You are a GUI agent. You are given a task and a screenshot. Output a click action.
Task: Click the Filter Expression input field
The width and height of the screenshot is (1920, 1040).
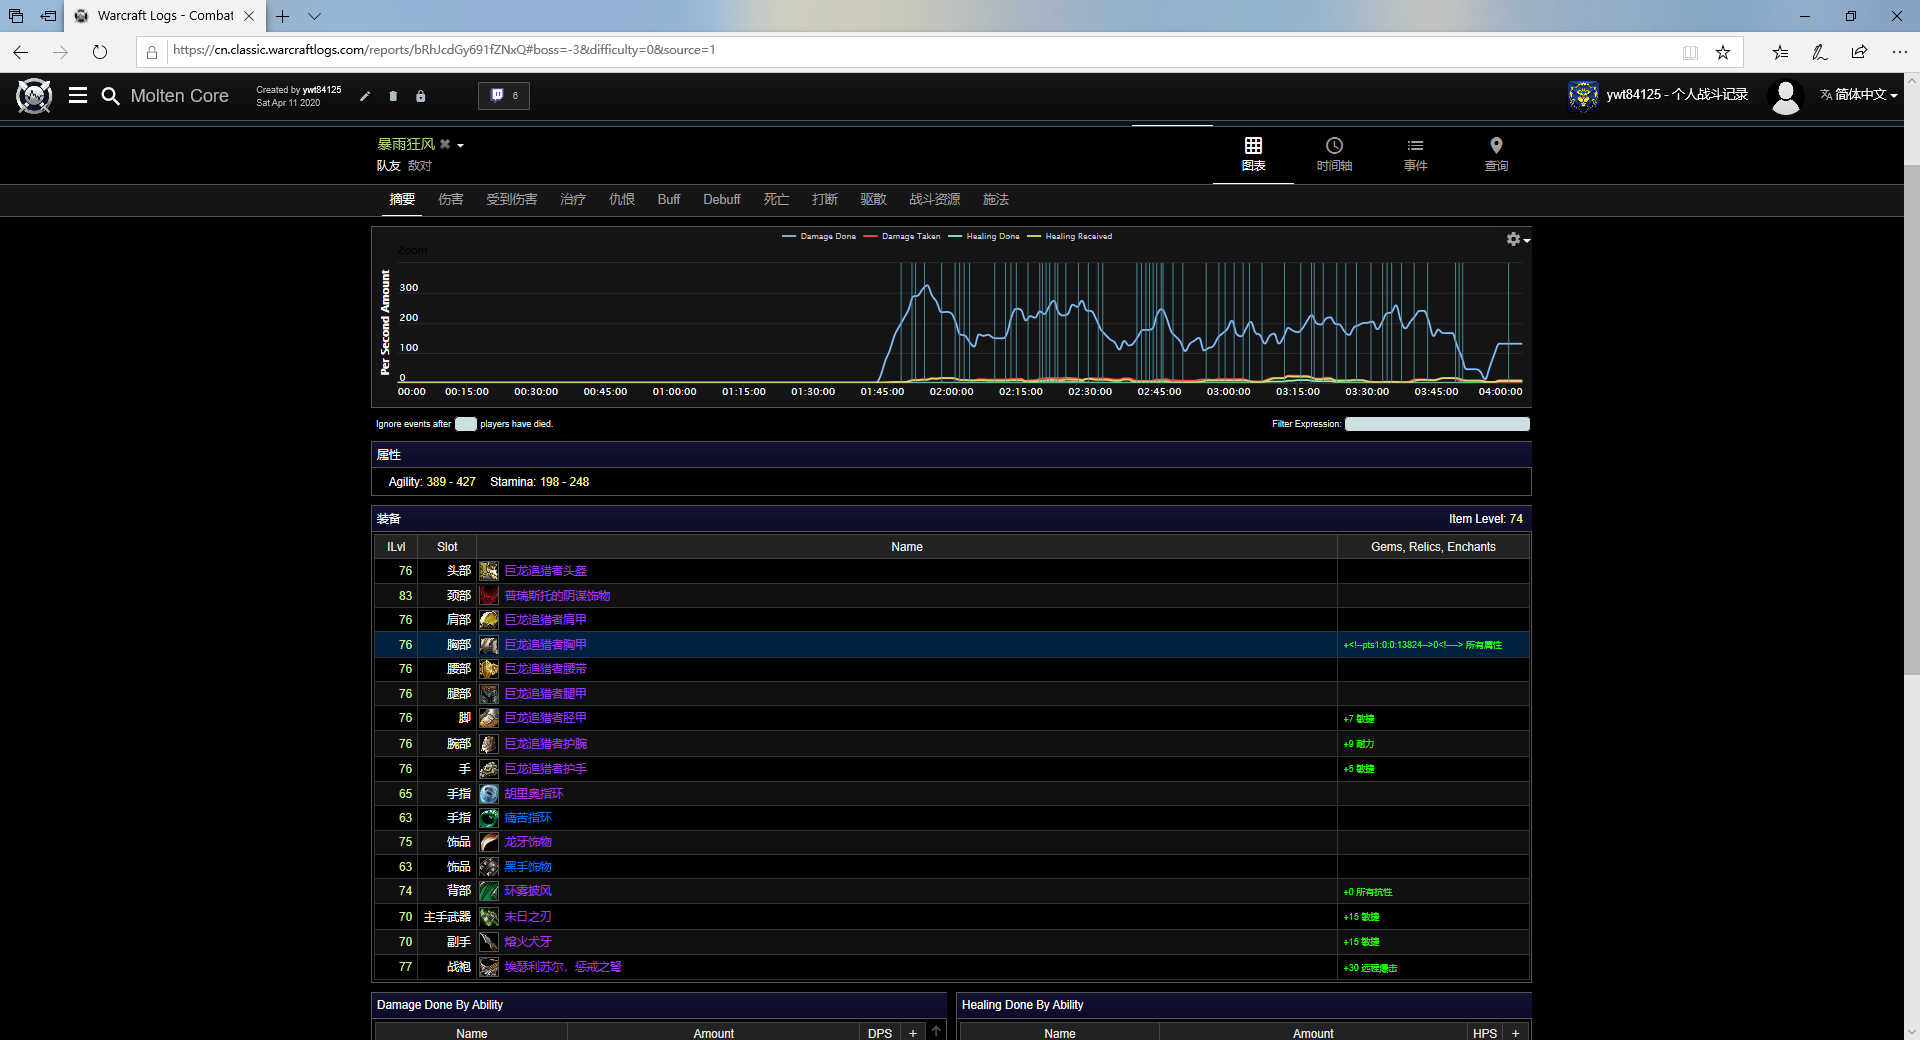[1436, 424]
